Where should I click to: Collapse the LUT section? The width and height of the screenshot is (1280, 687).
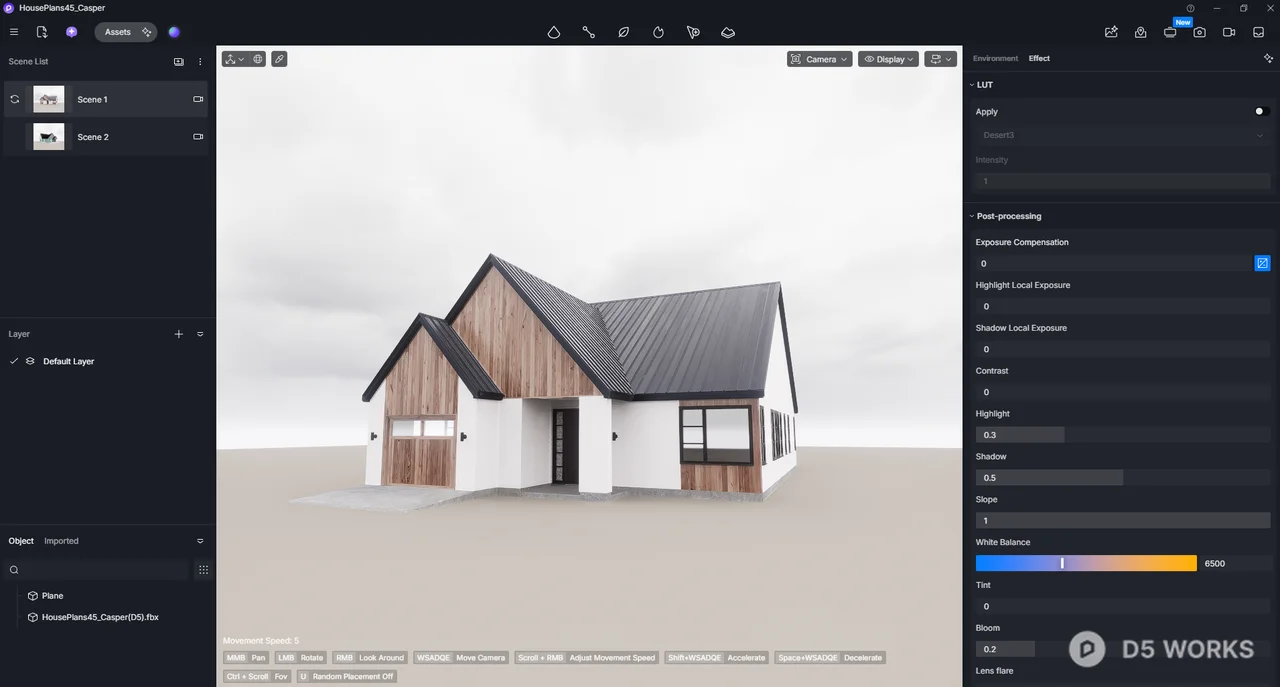click(972, 85)
